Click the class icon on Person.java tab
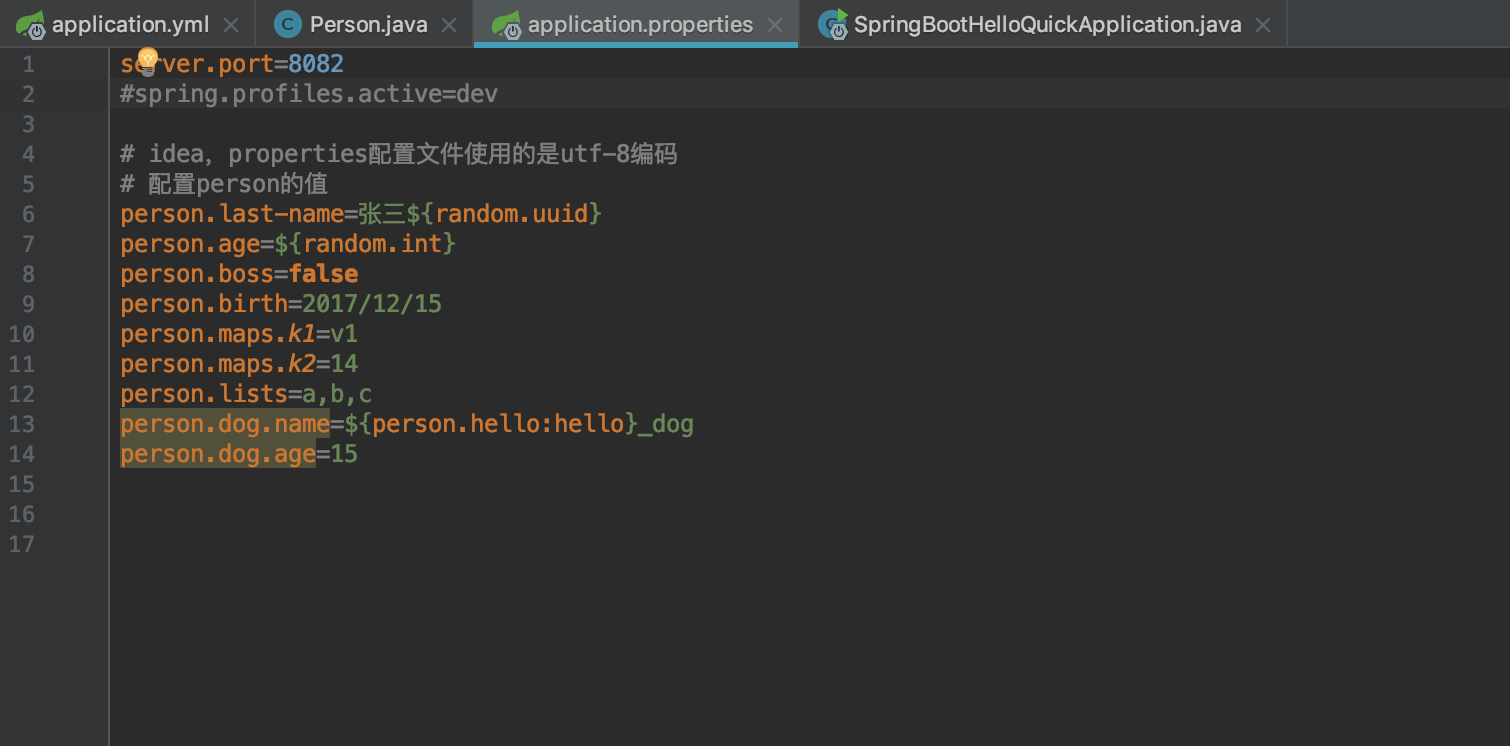The height and width of the screenshot is (746, 1510). [288, 25]
